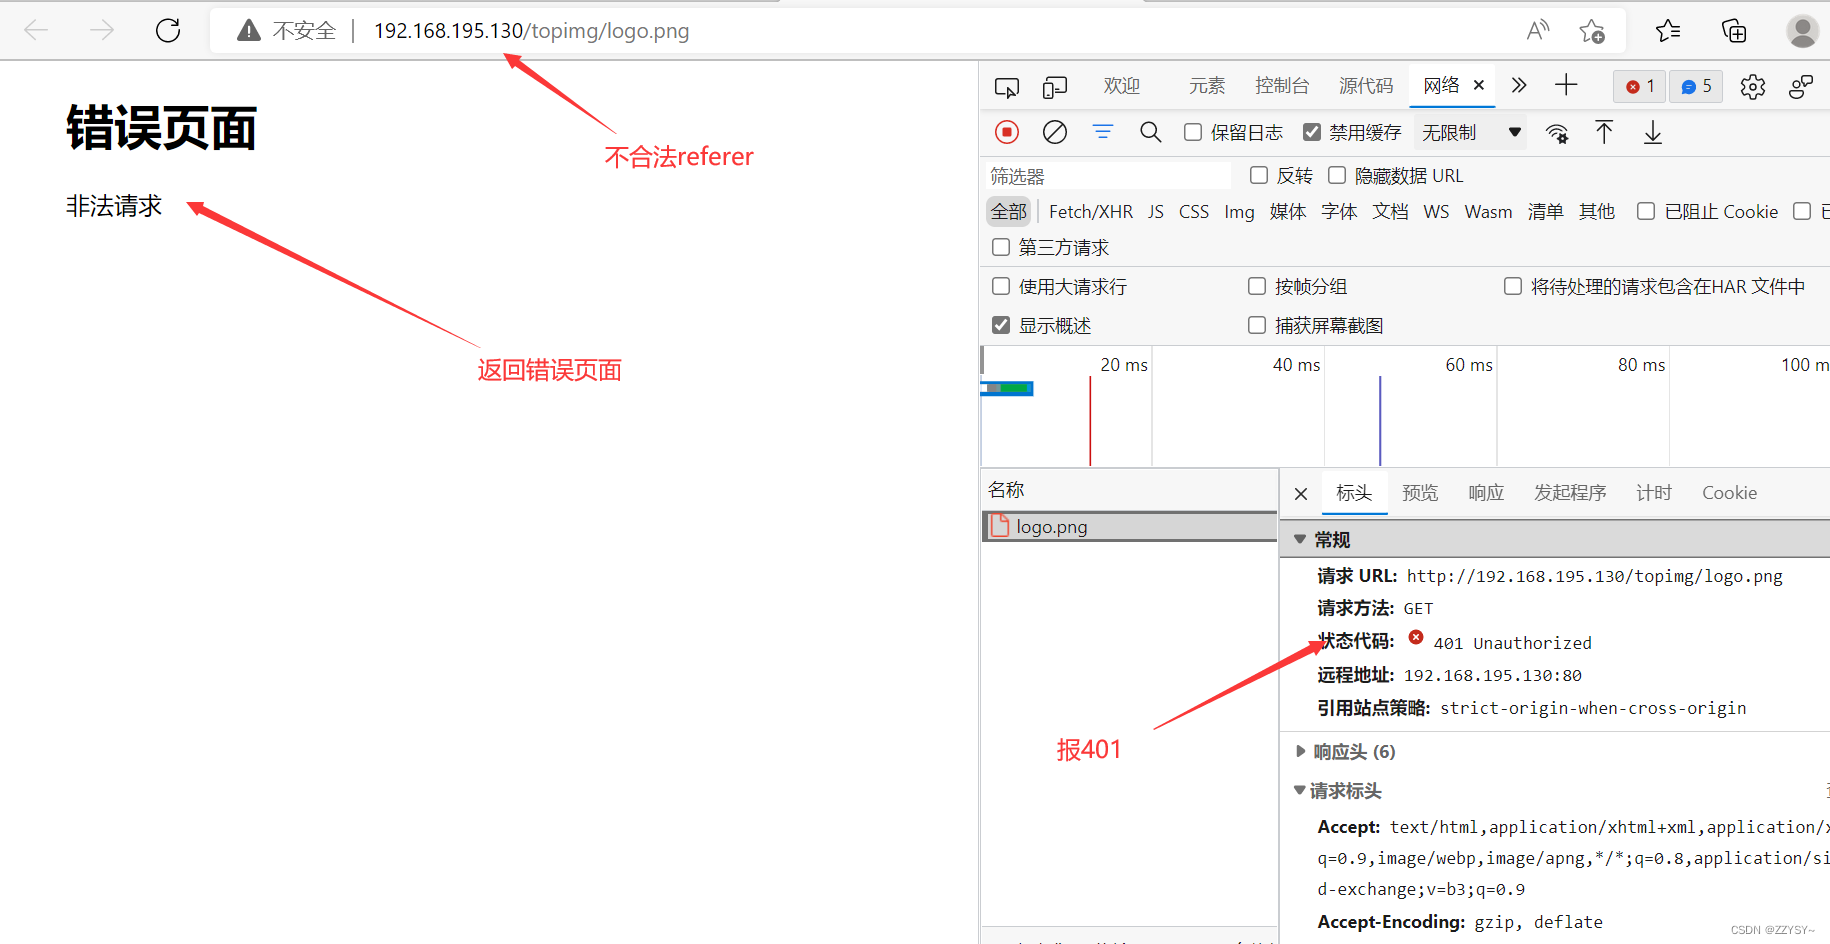Viewport: 1830px width, 944px height.
Task: Switch to the Welcome tab
Action: pos(1122,86)
